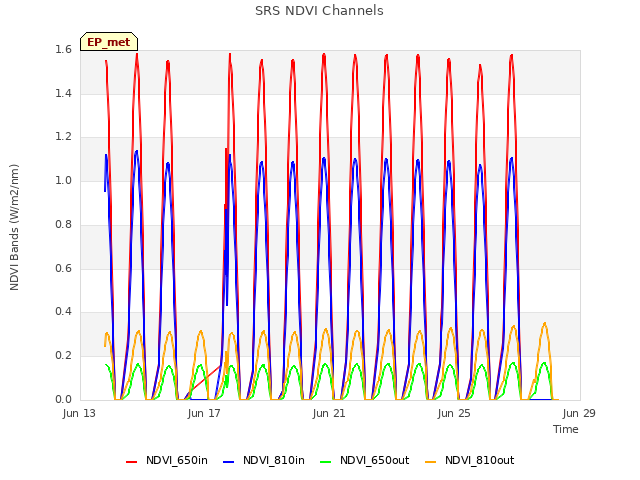Click the 0.0 y-axis tick label
Viewport: 640px width, 480px height.
coord(63,399)
